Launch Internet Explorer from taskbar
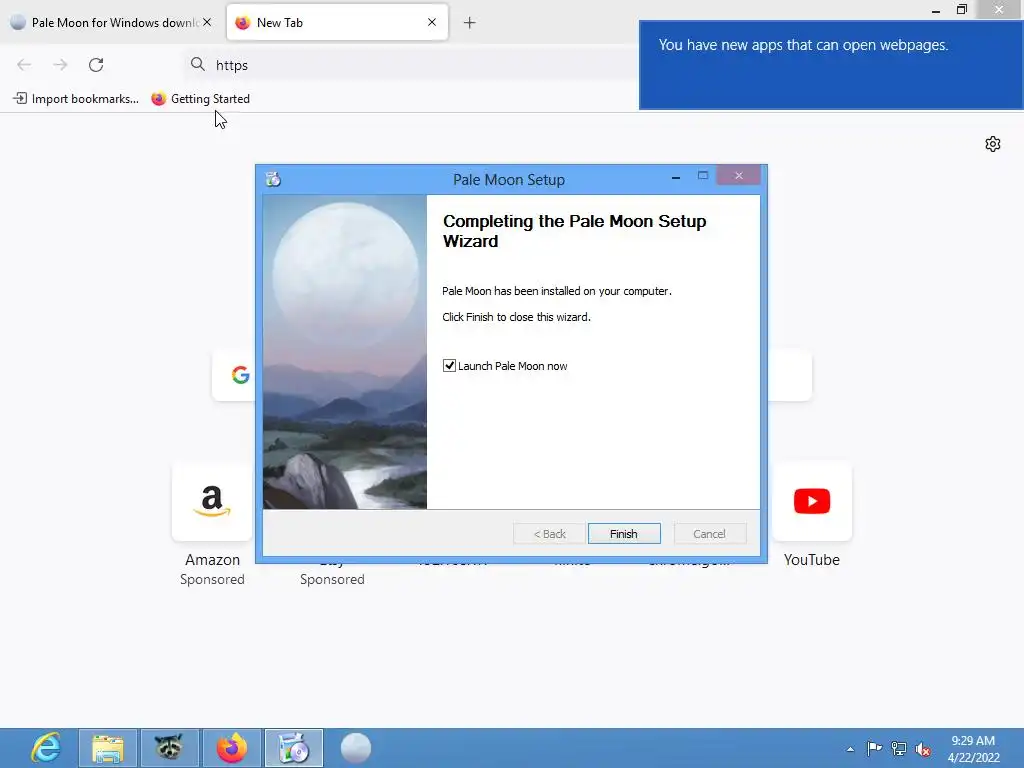Screen dimensions: 1024x768 tap(46, 748)
